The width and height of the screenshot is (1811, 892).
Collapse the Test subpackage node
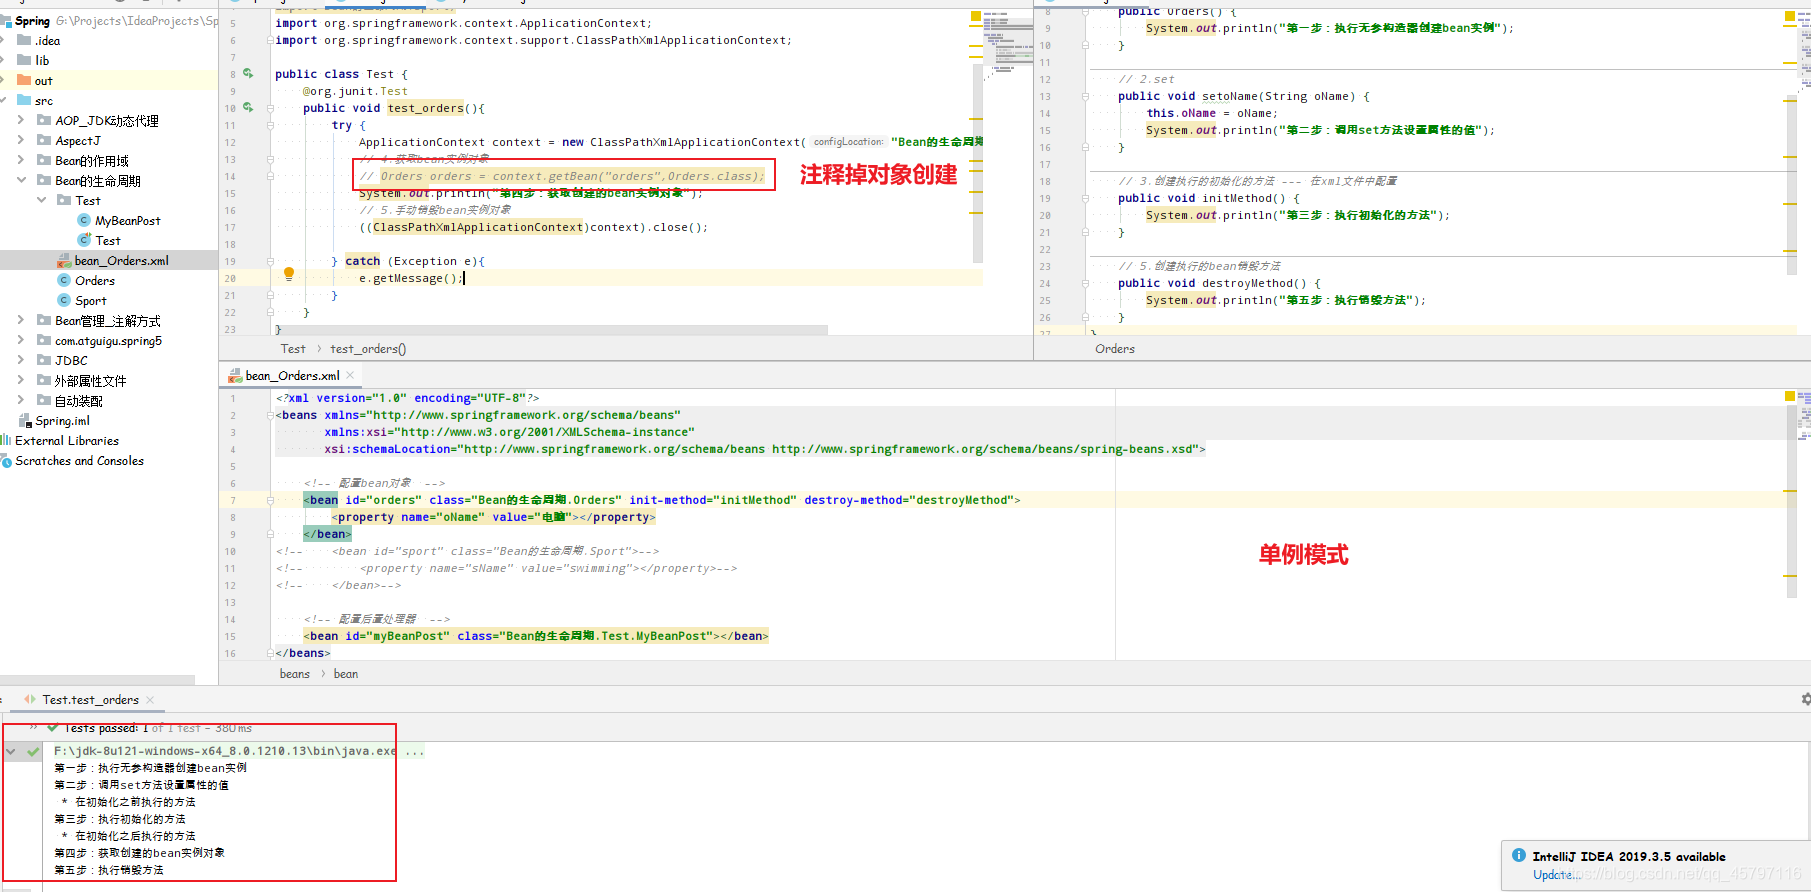(41, 200)
